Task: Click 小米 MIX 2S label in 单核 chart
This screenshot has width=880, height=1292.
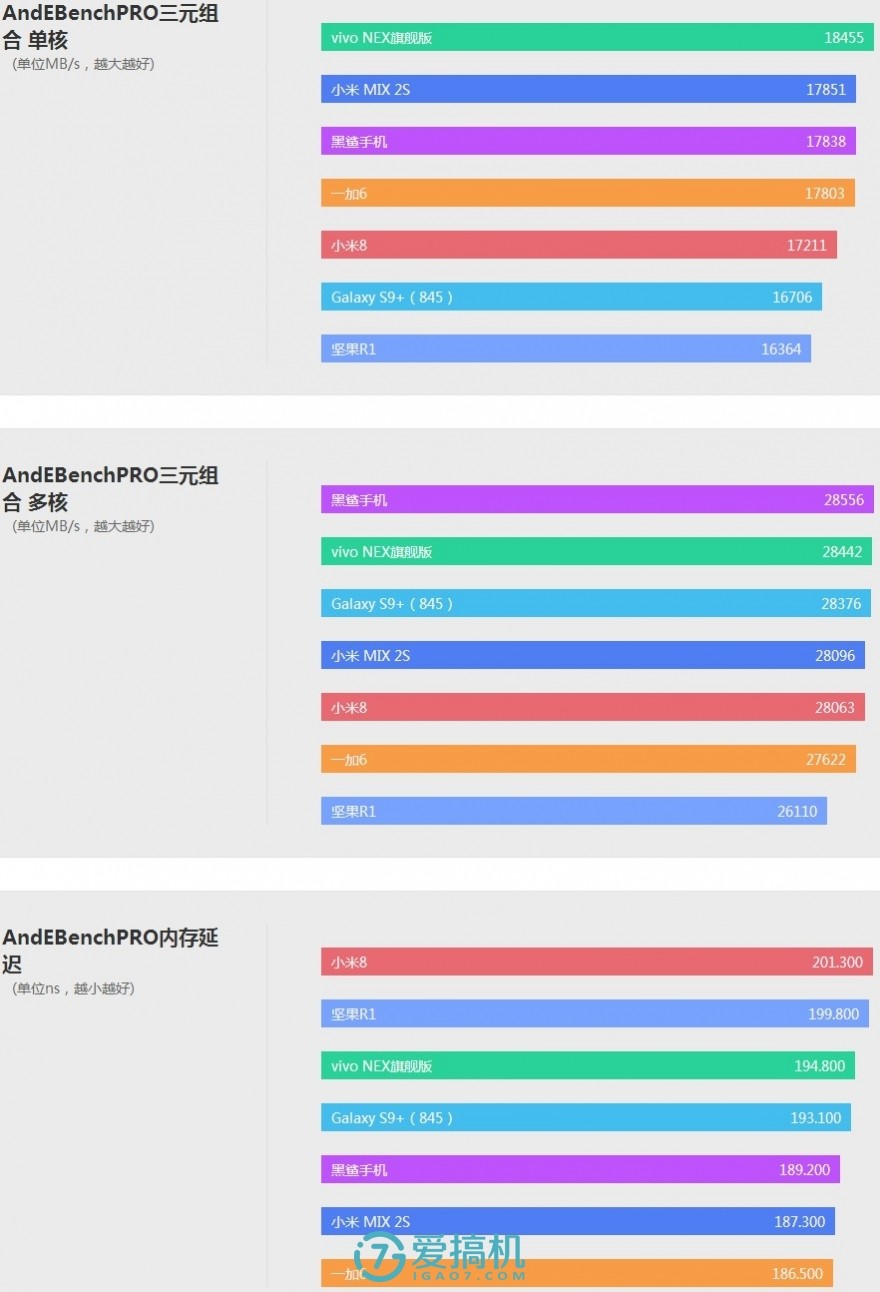Action: click(370, 90)
